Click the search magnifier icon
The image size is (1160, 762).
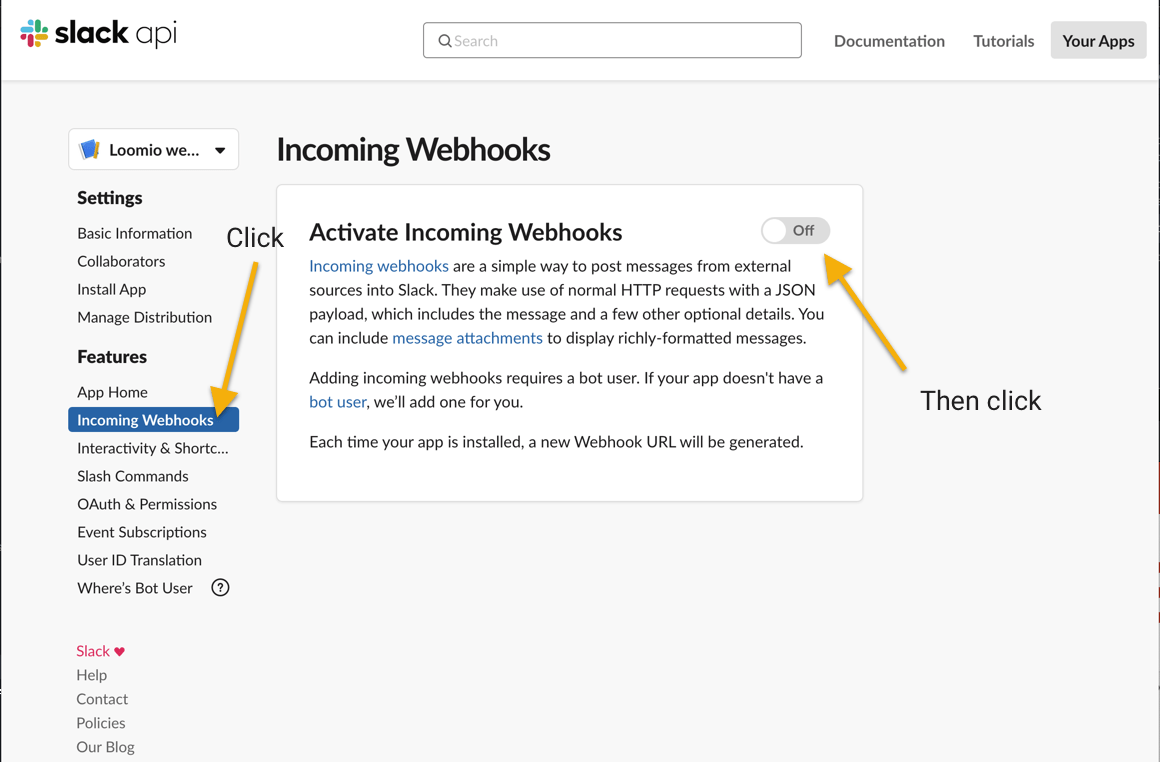[445, 41]
